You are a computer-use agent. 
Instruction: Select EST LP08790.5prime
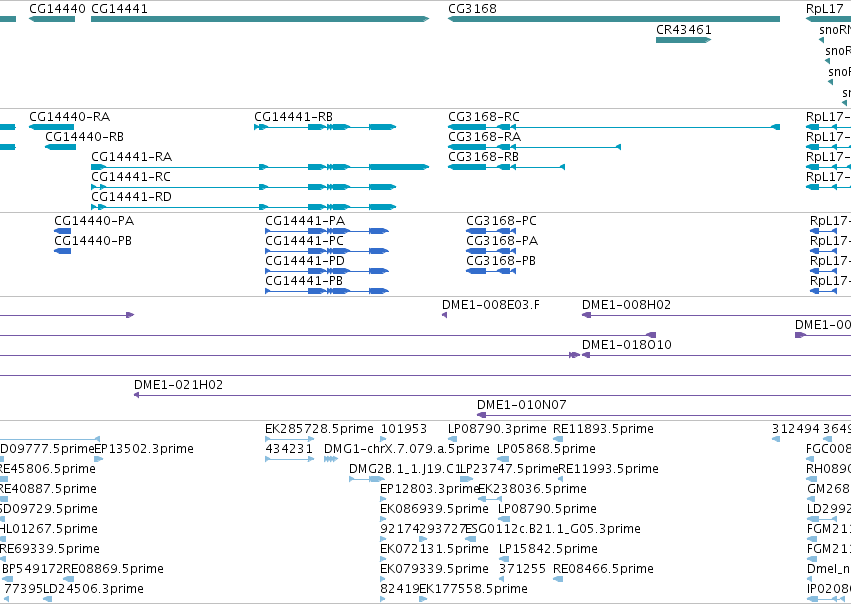547,508
